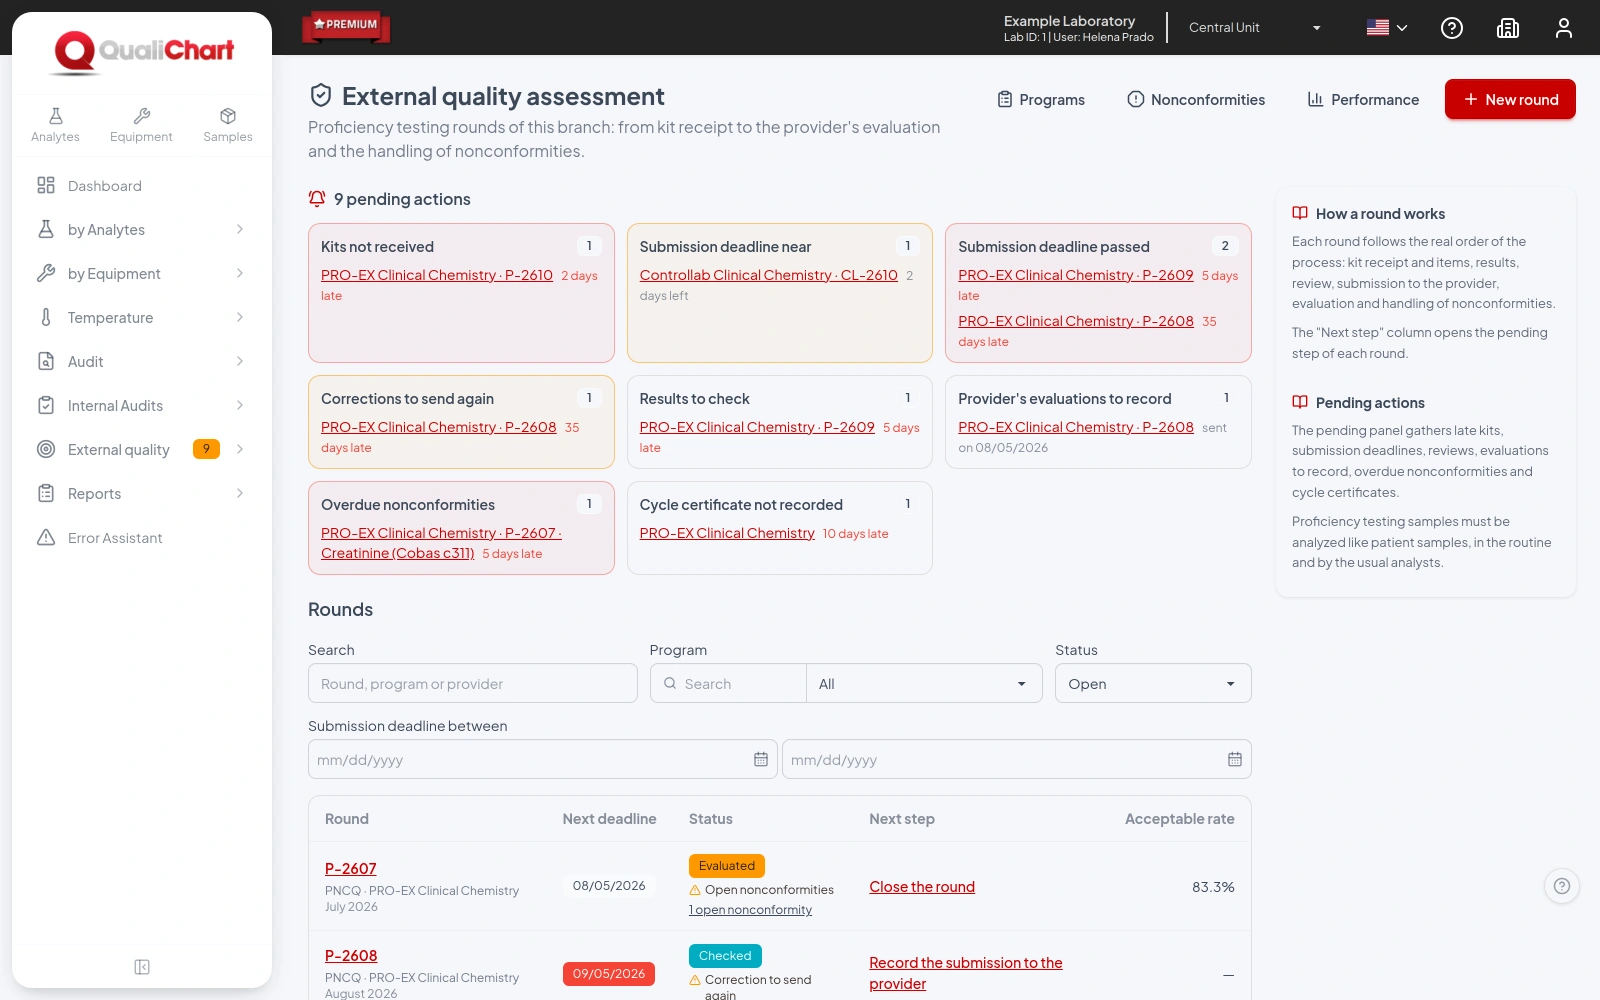Expand the by Analytes menu
The width and height of the screenshot is (1600, 1000).
click(142, 230)
